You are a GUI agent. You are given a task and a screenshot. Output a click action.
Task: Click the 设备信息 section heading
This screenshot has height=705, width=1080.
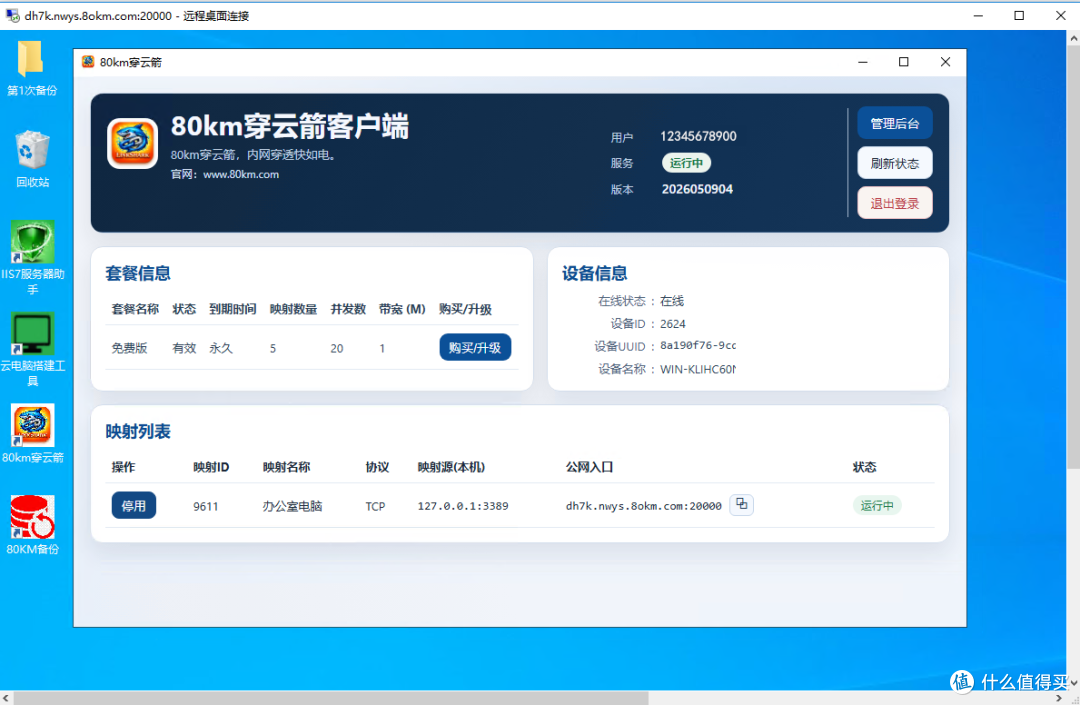tap(594, 273)
